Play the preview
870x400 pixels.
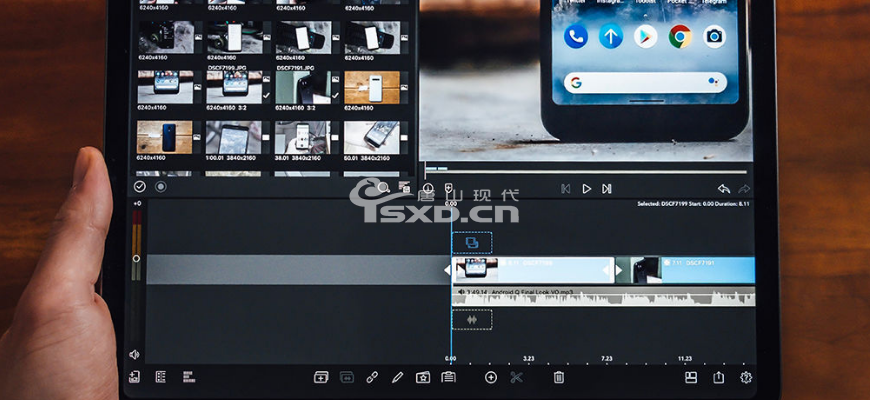[x=586, y=189]
